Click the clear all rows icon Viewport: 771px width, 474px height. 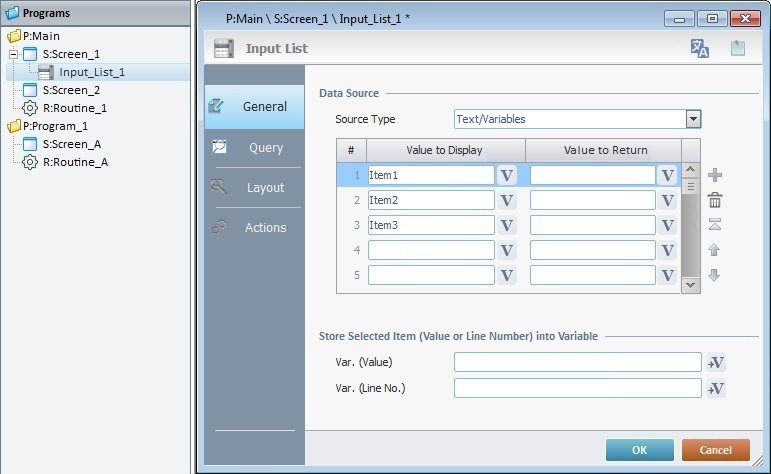715,225
